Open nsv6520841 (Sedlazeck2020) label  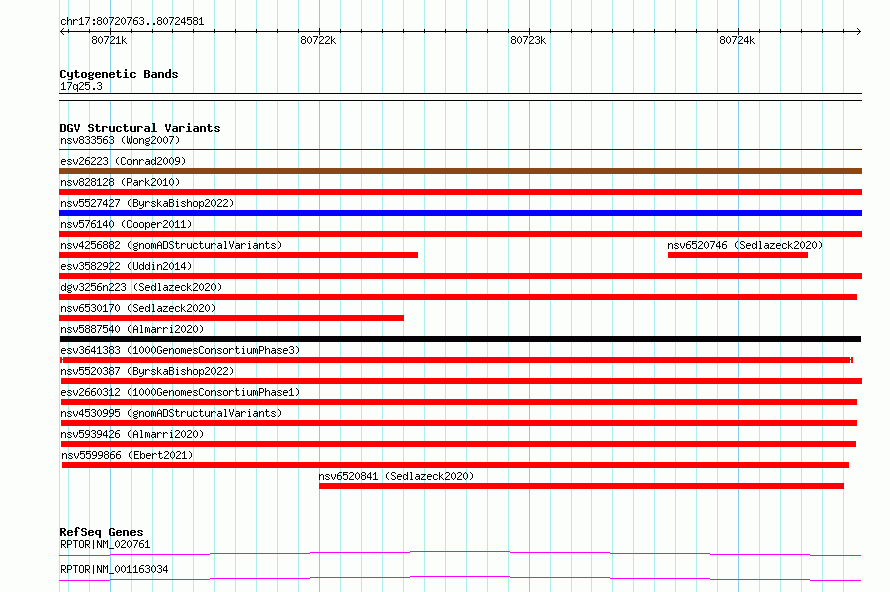396,476
